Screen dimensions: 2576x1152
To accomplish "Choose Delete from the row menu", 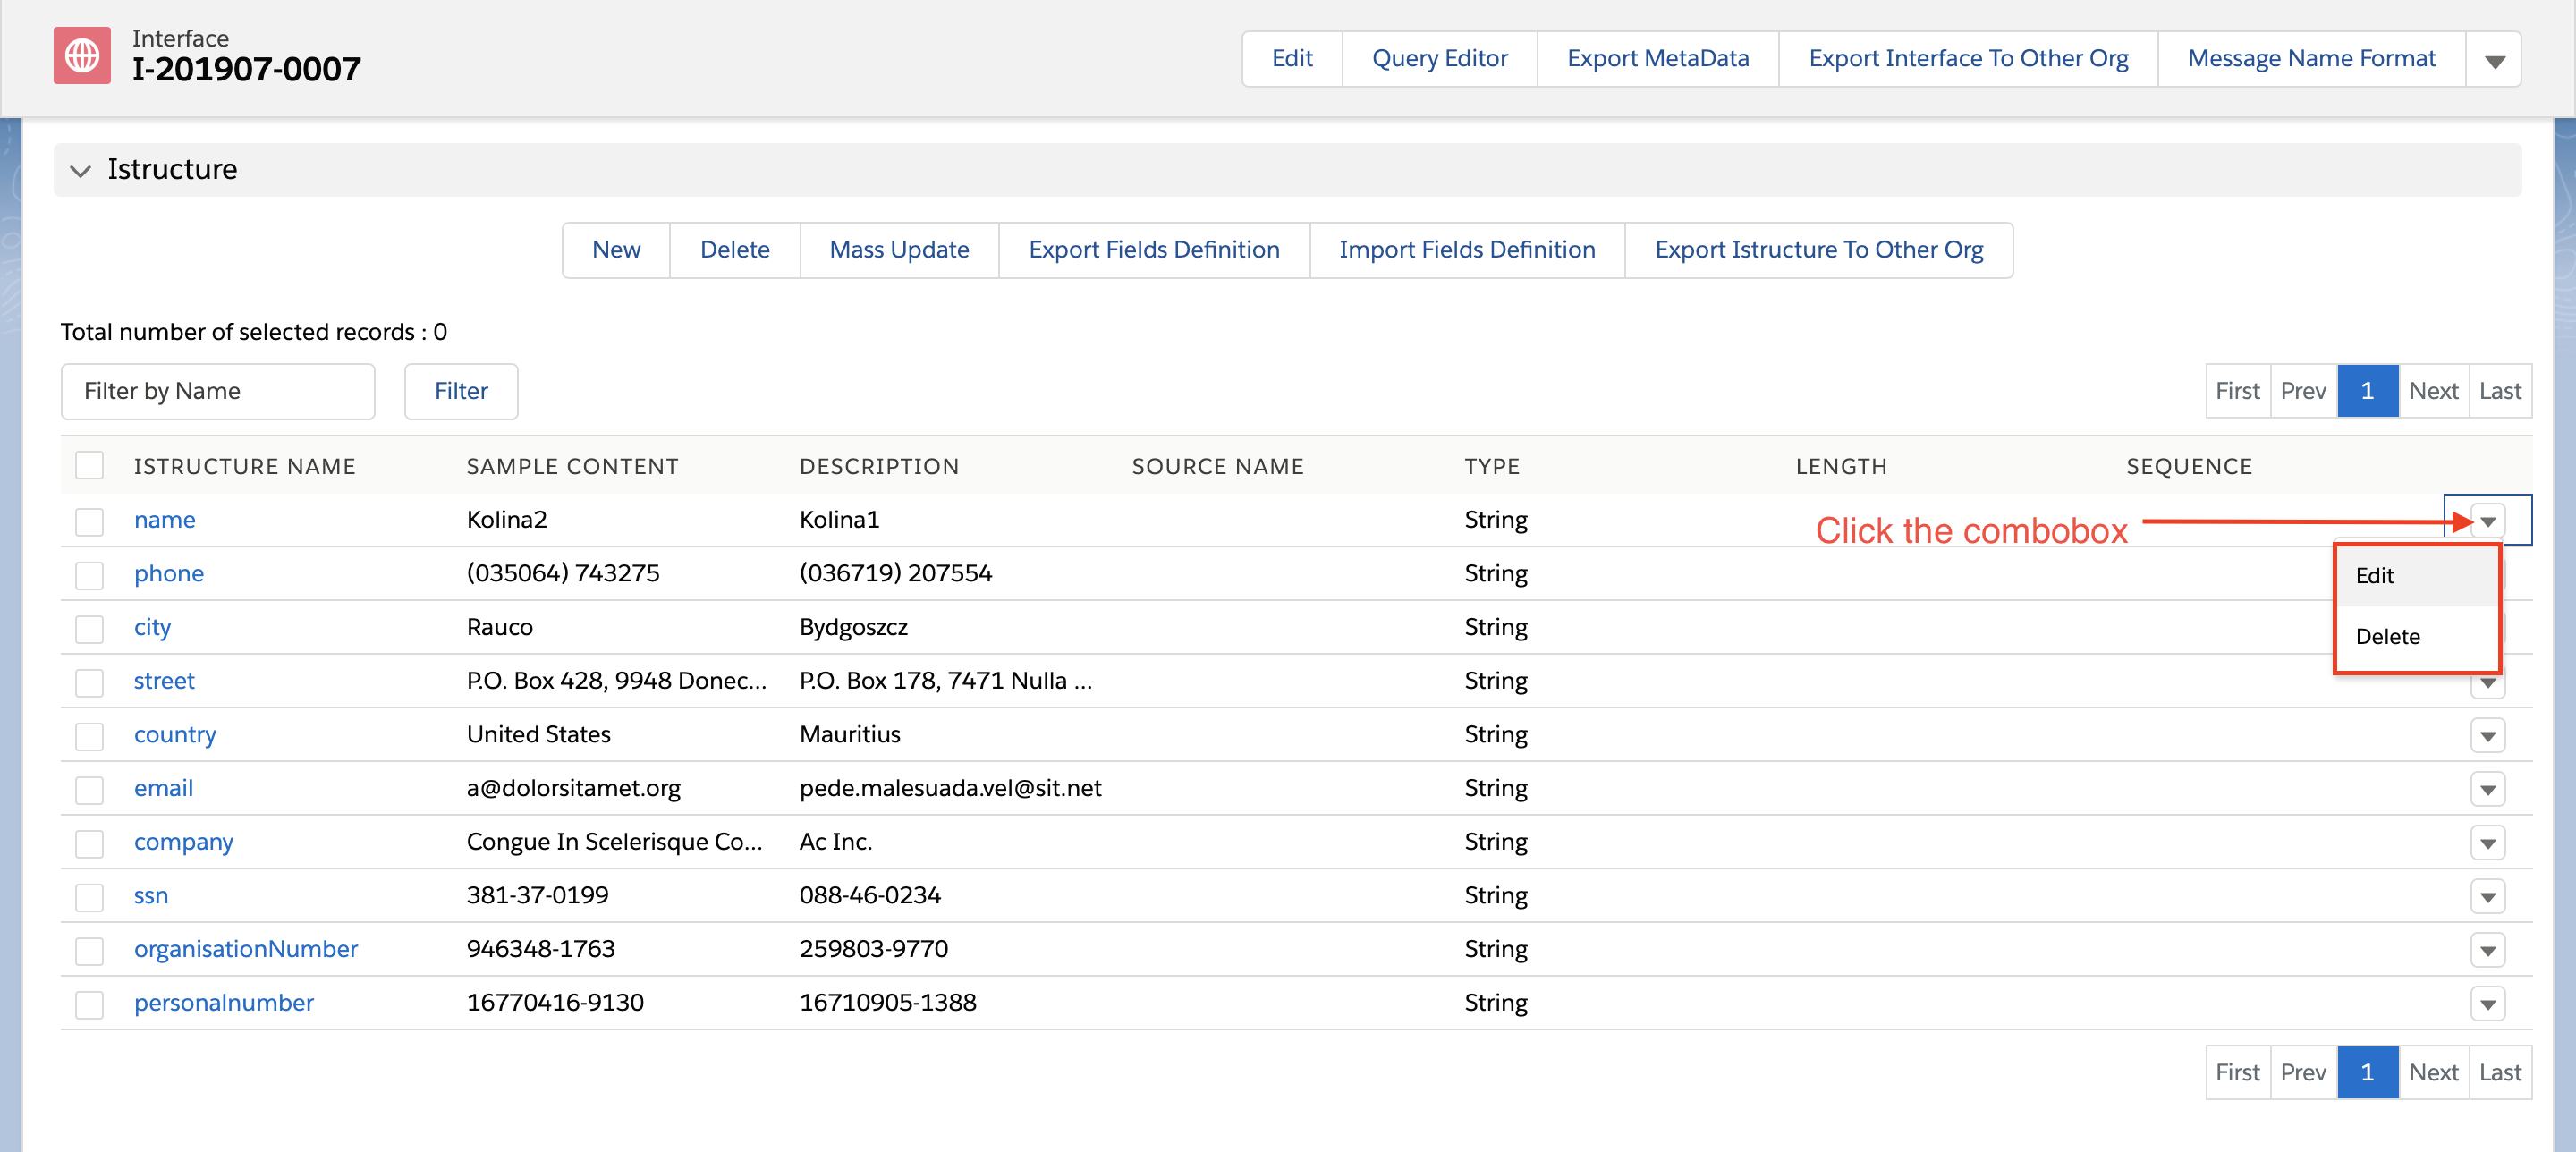I will tap(2387, 636).
